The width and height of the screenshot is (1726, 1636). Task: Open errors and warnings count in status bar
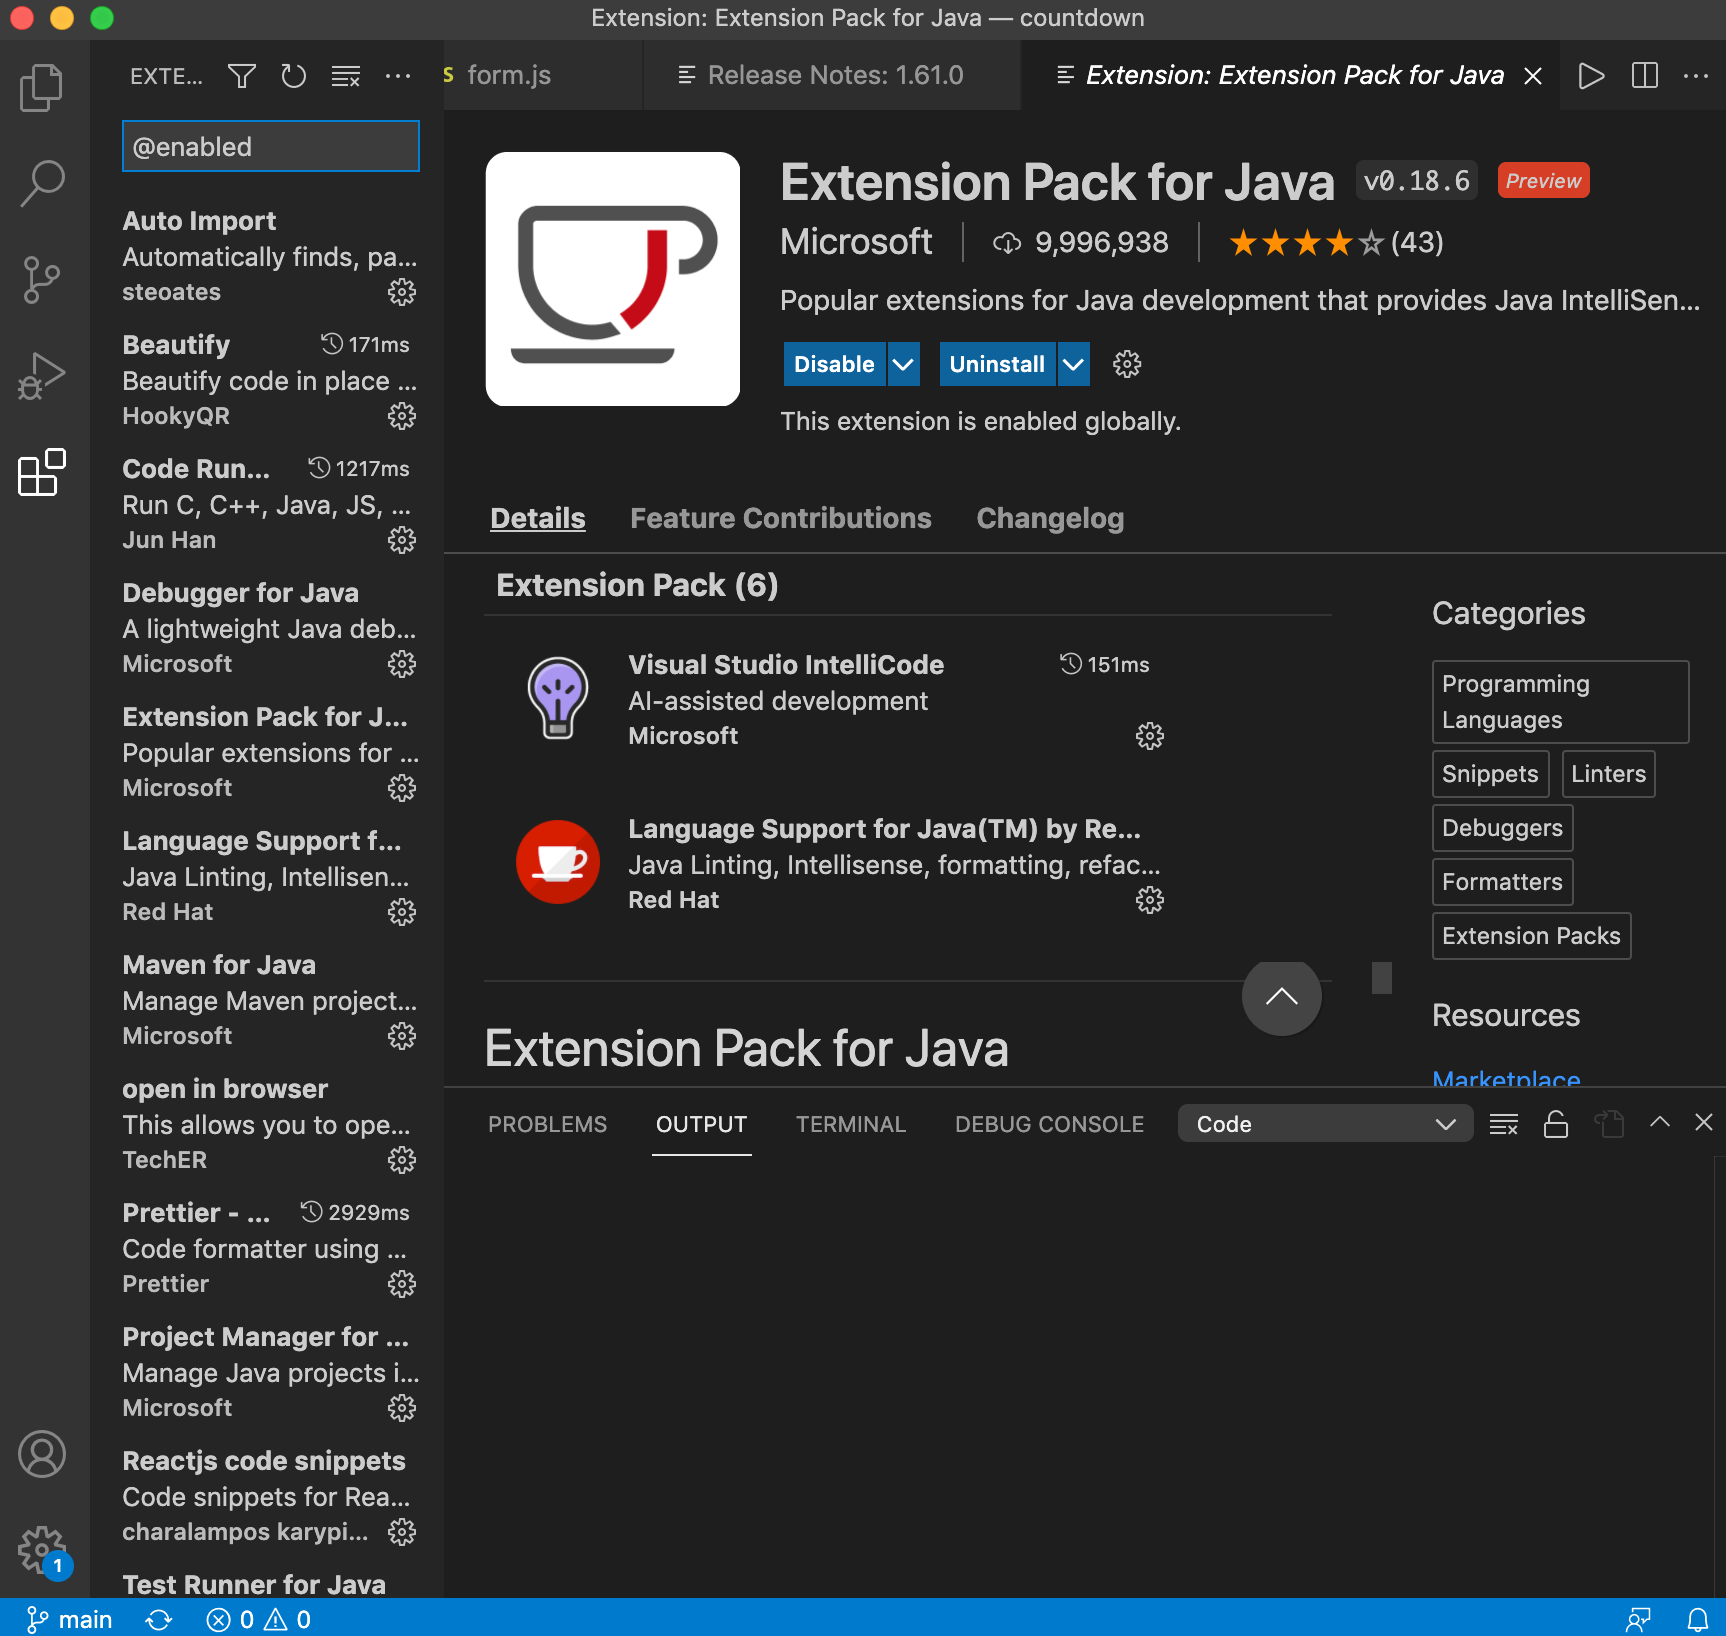(x=259, y=1619)
